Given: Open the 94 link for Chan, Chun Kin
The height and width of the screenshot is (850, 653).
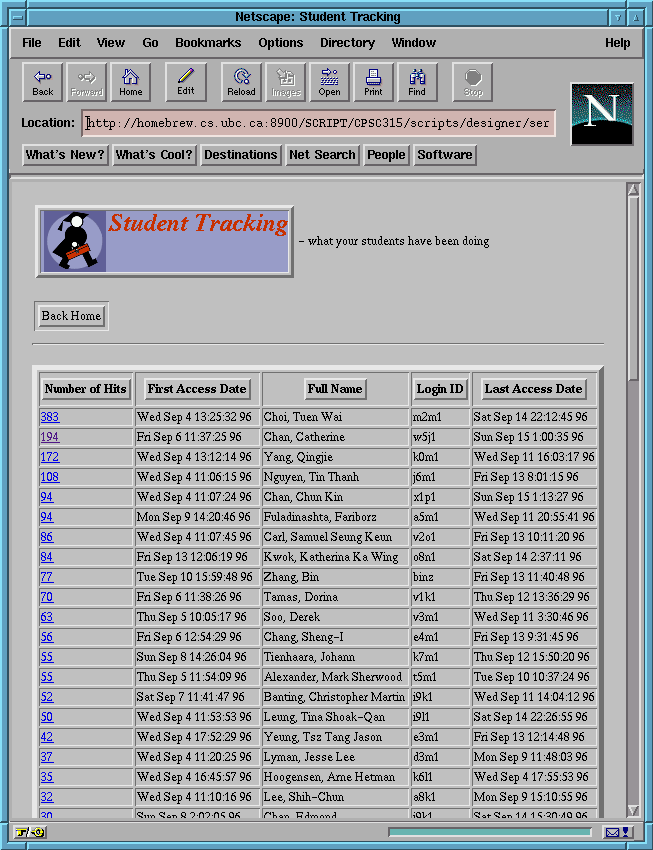Looking at the screenshot, I should (47, 497).
